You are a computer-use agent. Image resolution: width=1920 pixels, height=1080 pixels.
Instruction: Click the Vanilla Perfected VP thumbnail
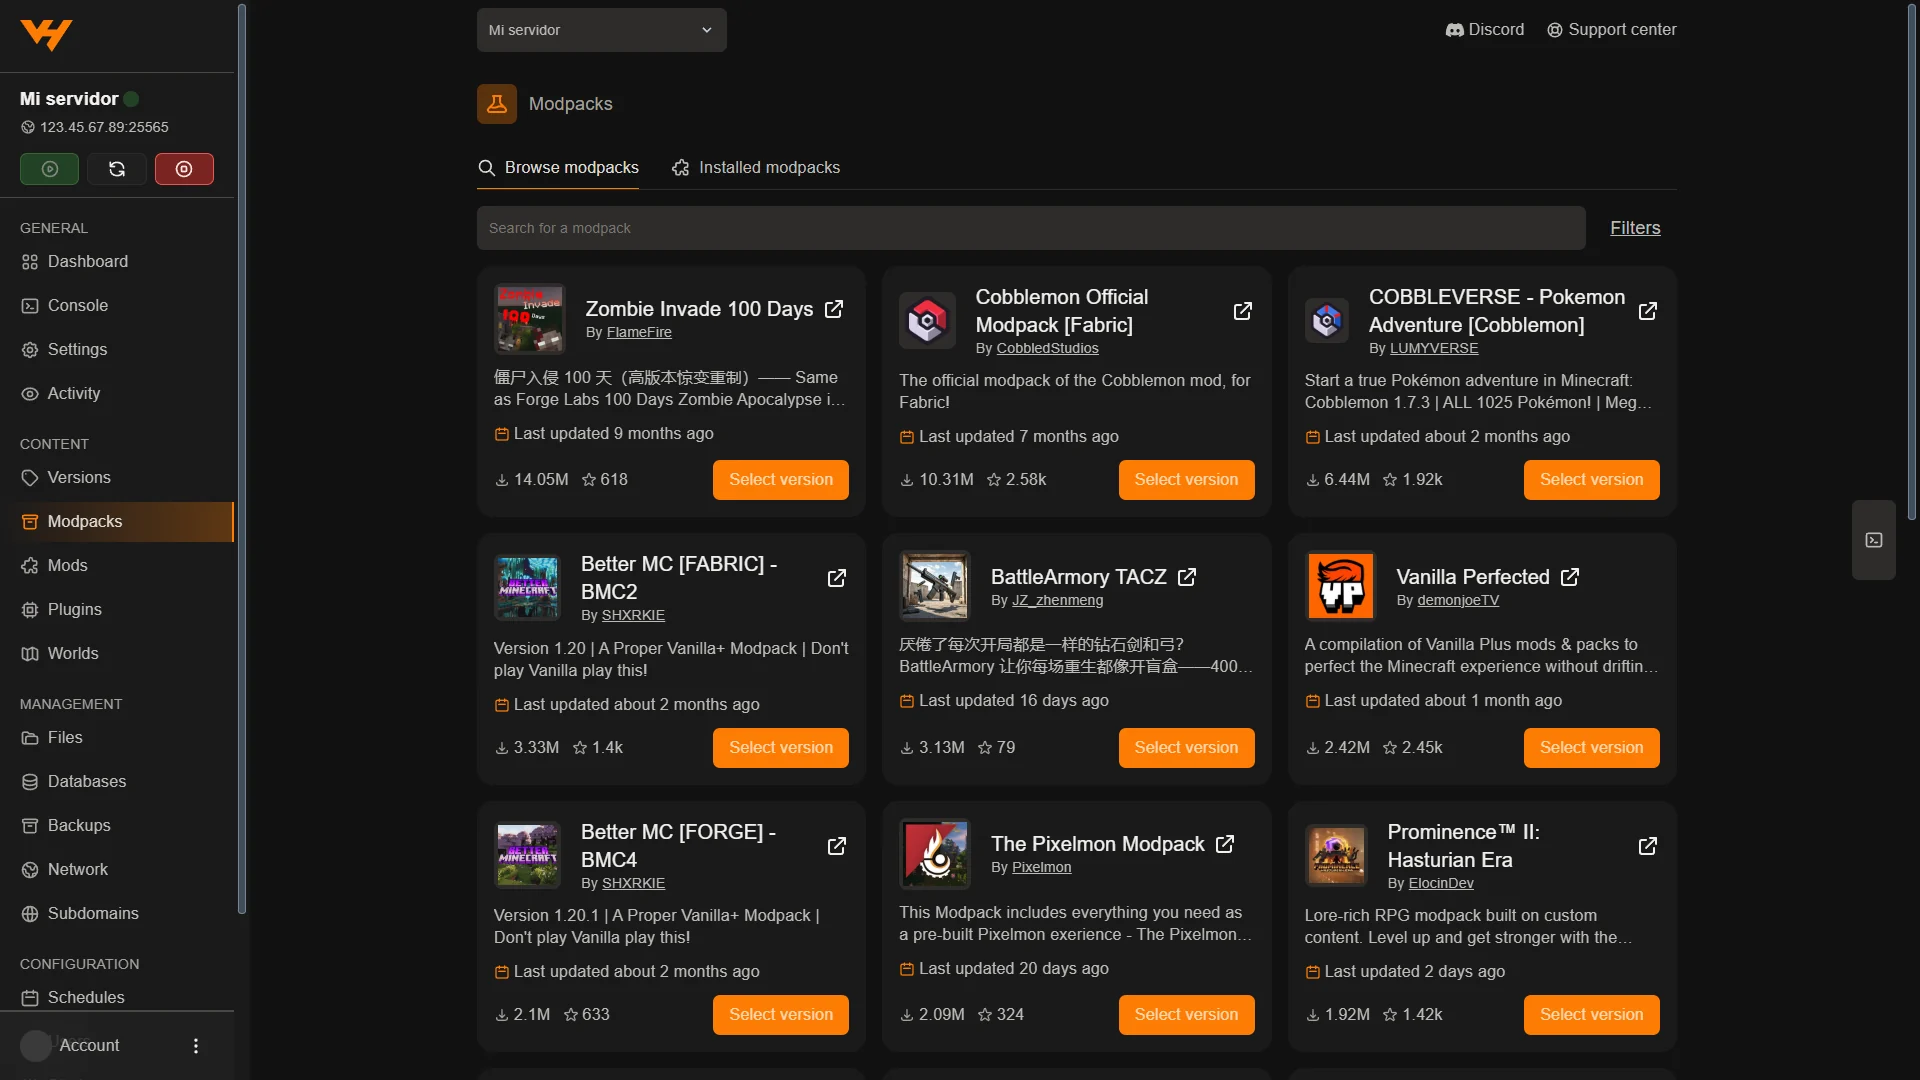[1341, 586]
